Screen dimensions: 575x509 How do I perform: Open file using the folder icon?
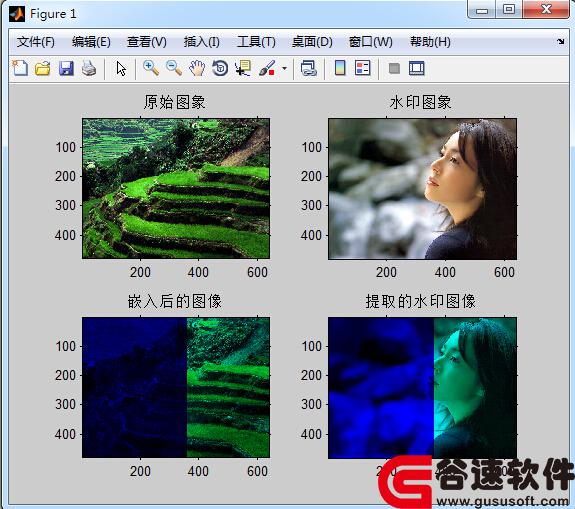pos(43,69)
